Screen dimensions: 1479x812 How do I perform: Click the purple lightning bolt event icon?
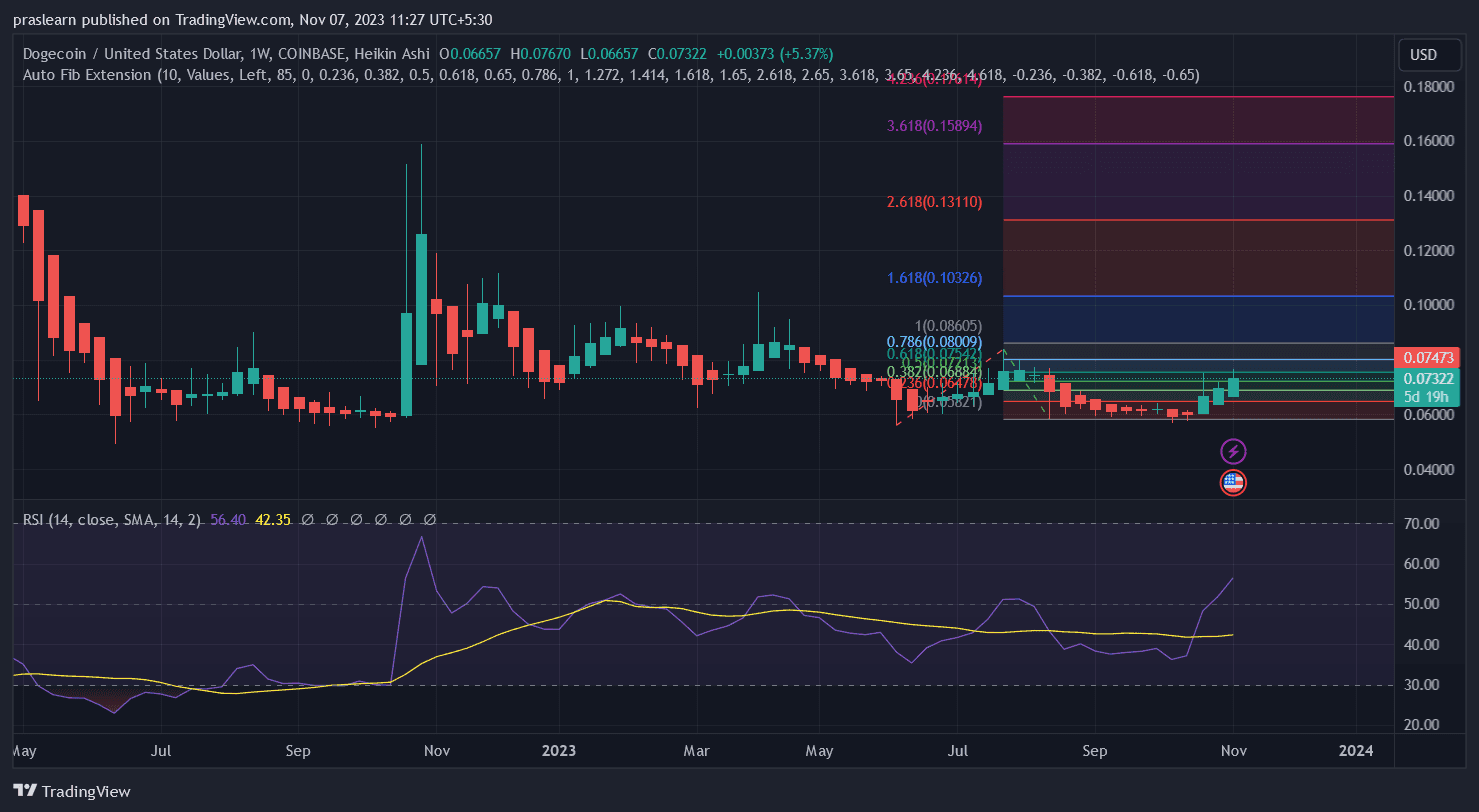(1233, 452)
